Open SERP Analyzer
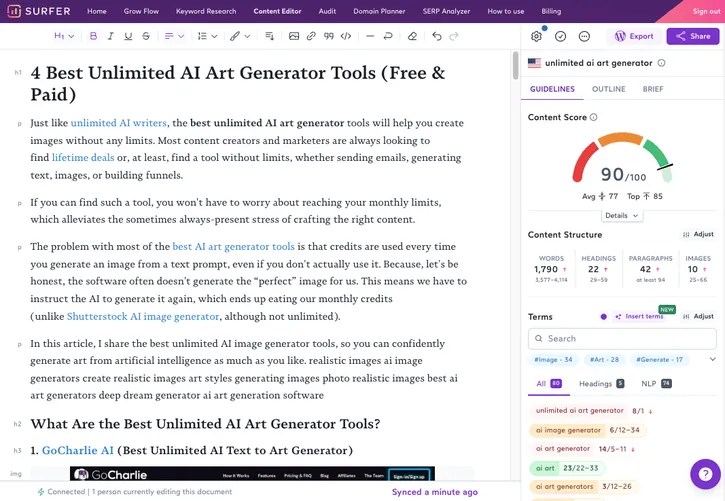 point(446,11)
